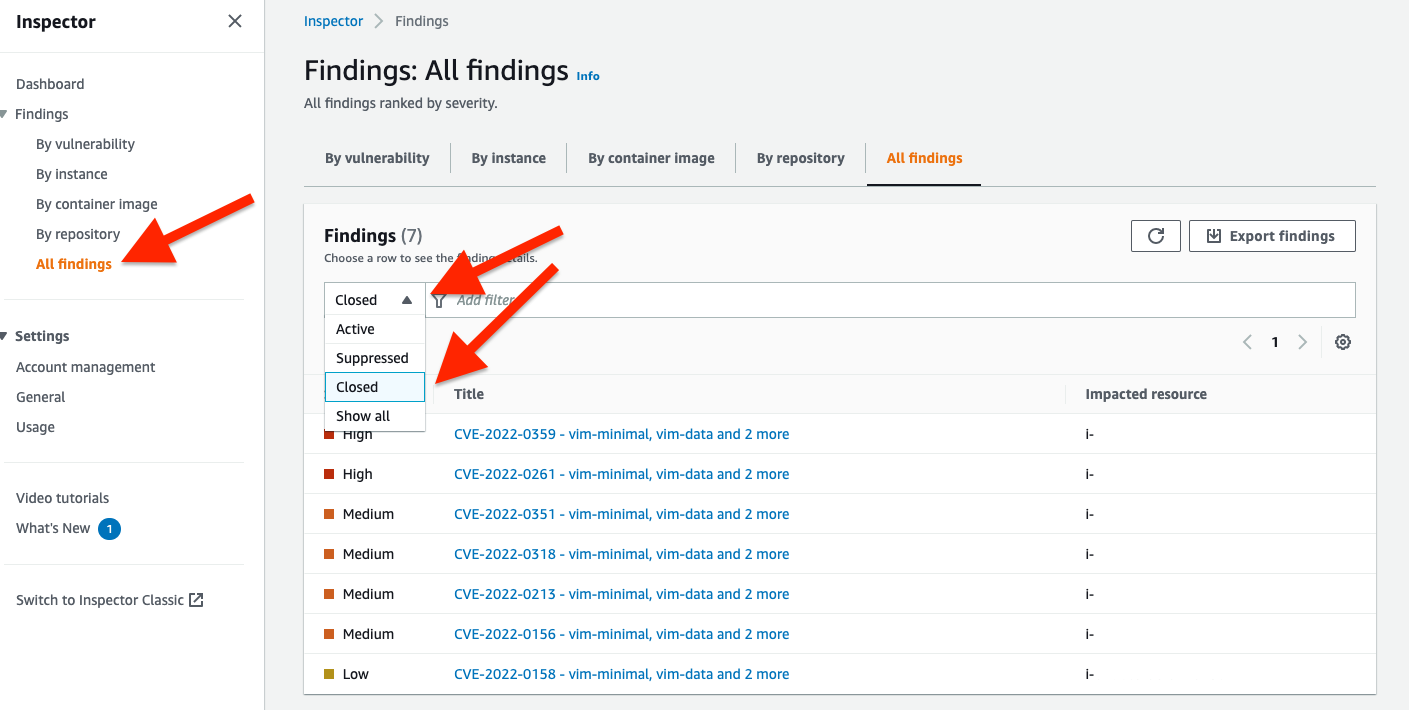This screenshot has height=710, width=1409.
Task: Open the By repository tab
Action: [800, 157]
